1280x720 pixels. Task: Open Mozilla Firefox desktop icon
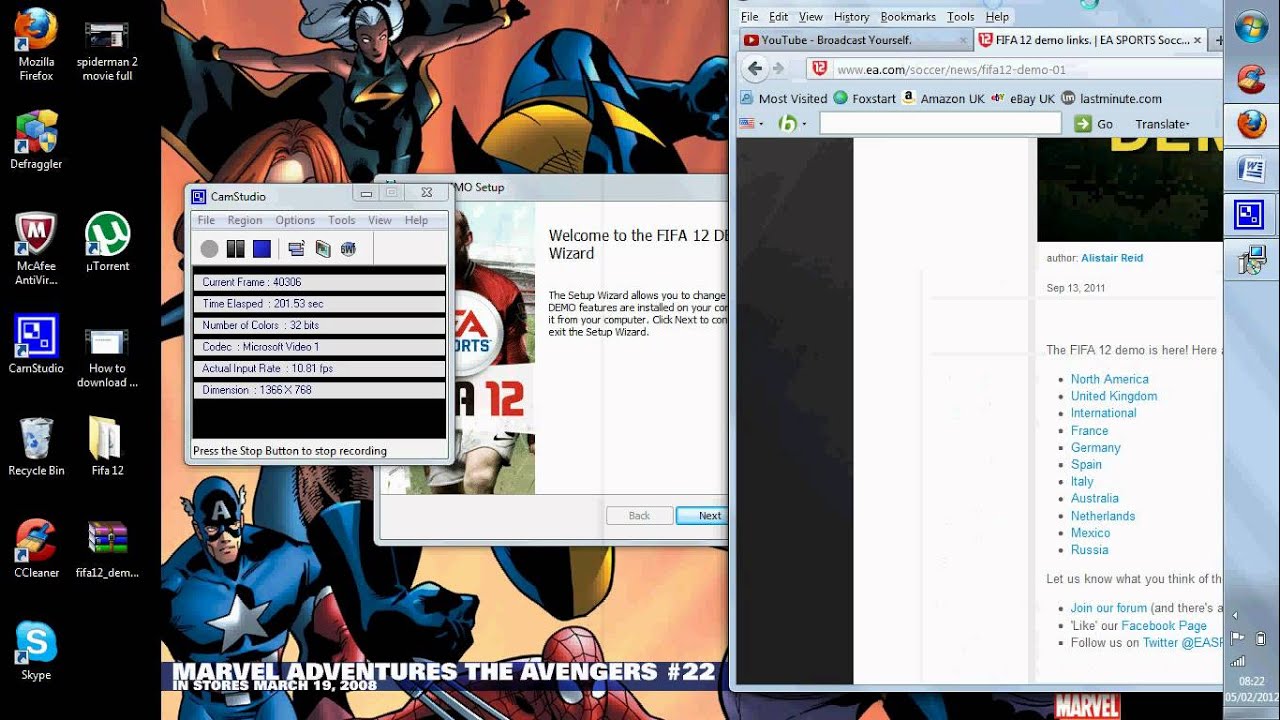pyautogui.click(x=36, y=45)
